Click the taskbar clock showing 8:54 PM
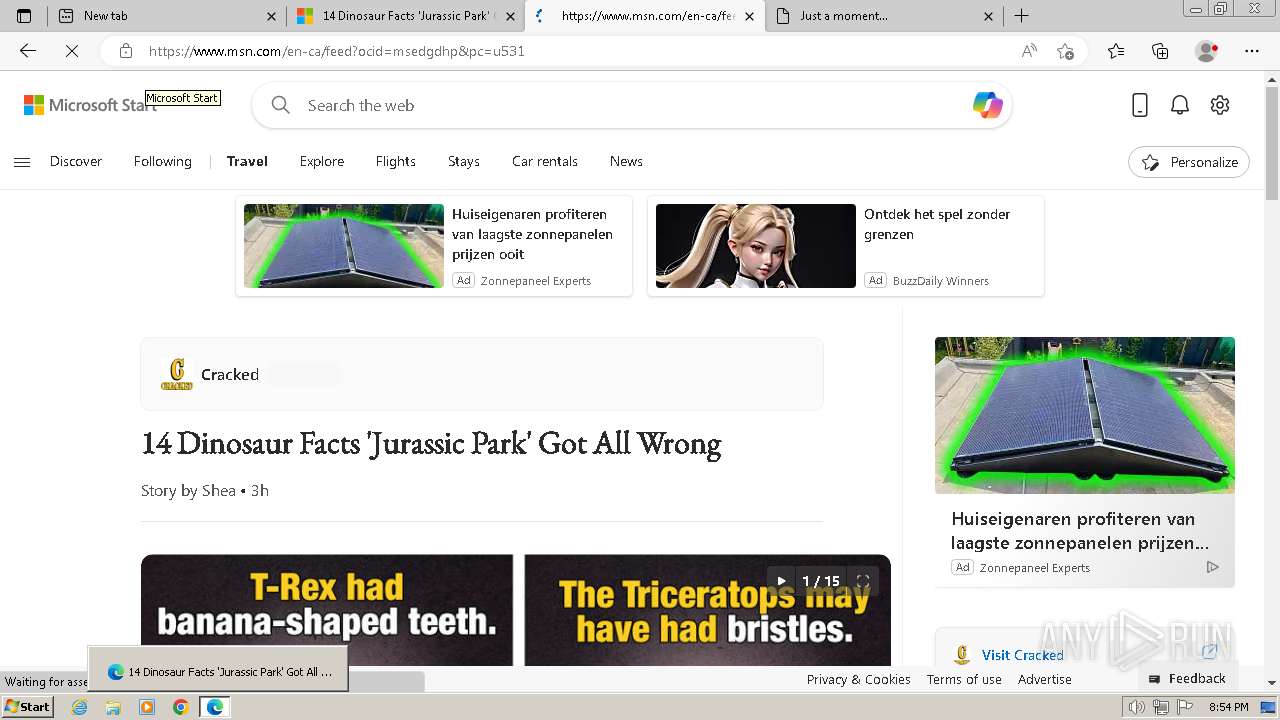Viewport: 1280px width, 720px height. click(x=1228, y=707)
